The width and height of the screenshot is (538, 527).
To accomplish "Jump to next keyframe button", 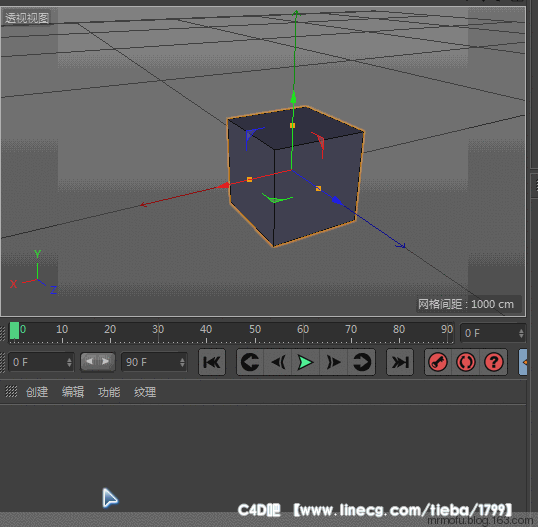I will tap(361, 362).
